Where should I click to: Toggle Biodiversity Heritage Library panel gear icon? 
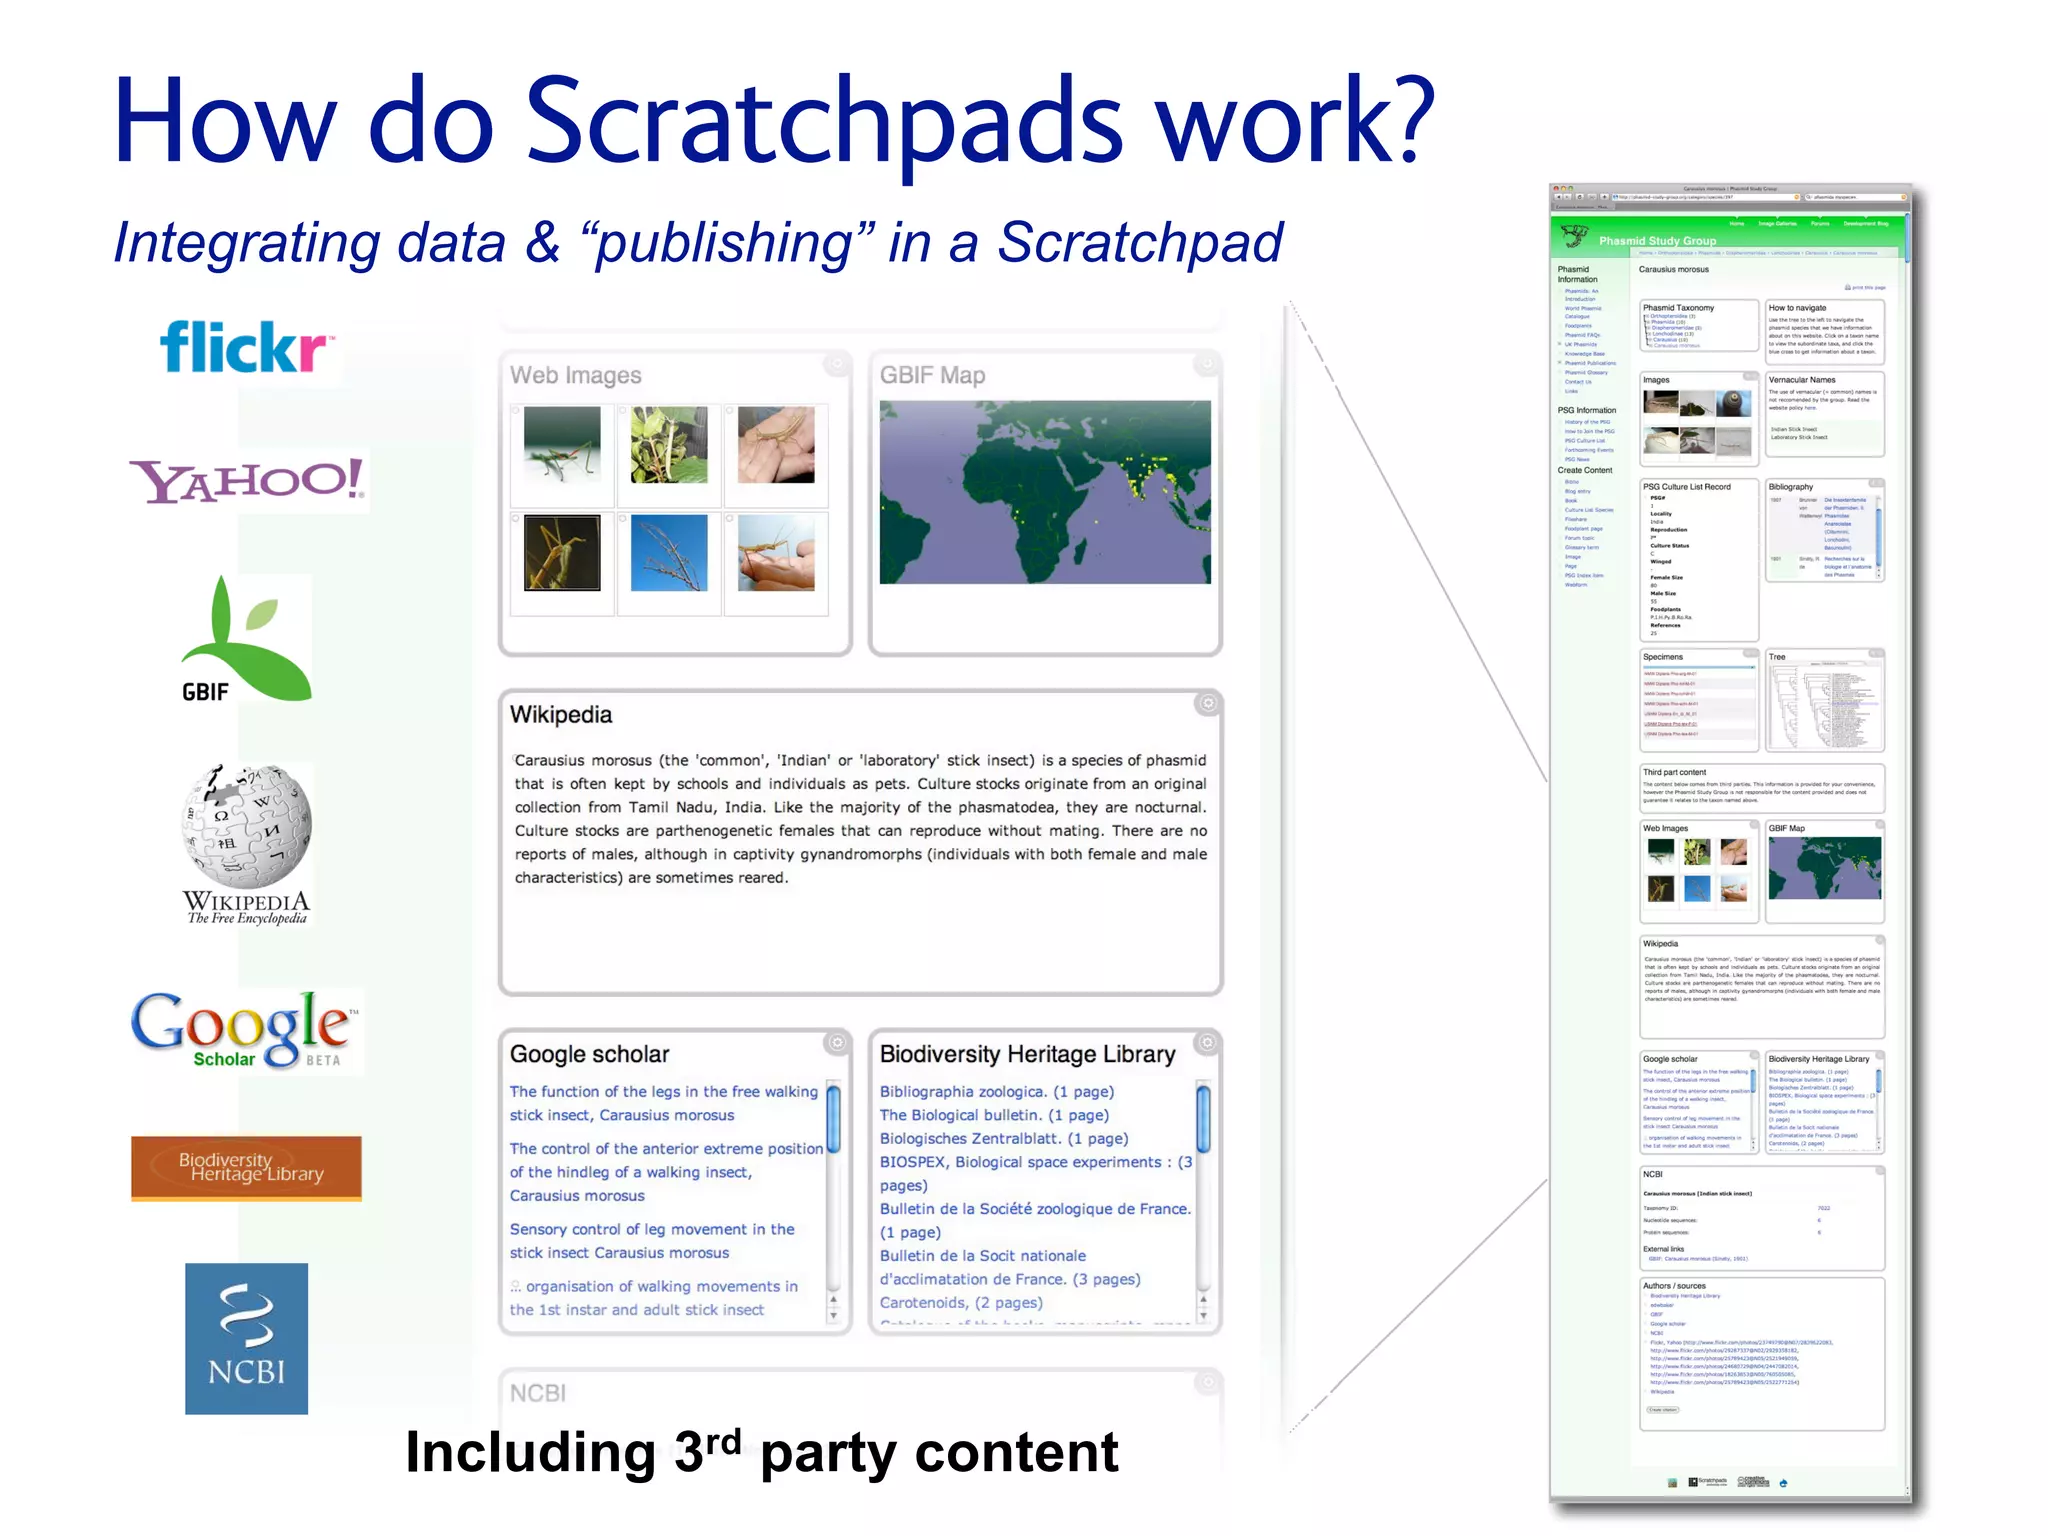tap(1207, 1043)
